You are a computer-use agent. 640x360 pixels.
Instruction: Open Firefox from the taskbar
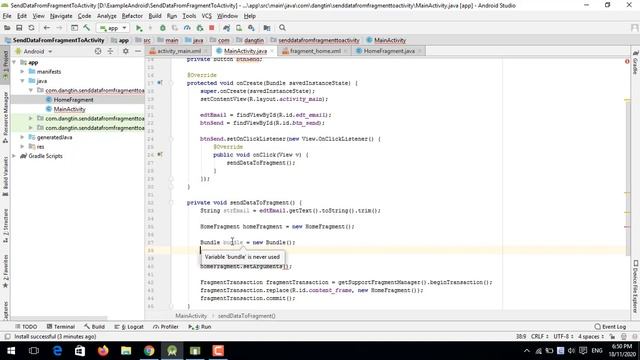coord(103,351)
